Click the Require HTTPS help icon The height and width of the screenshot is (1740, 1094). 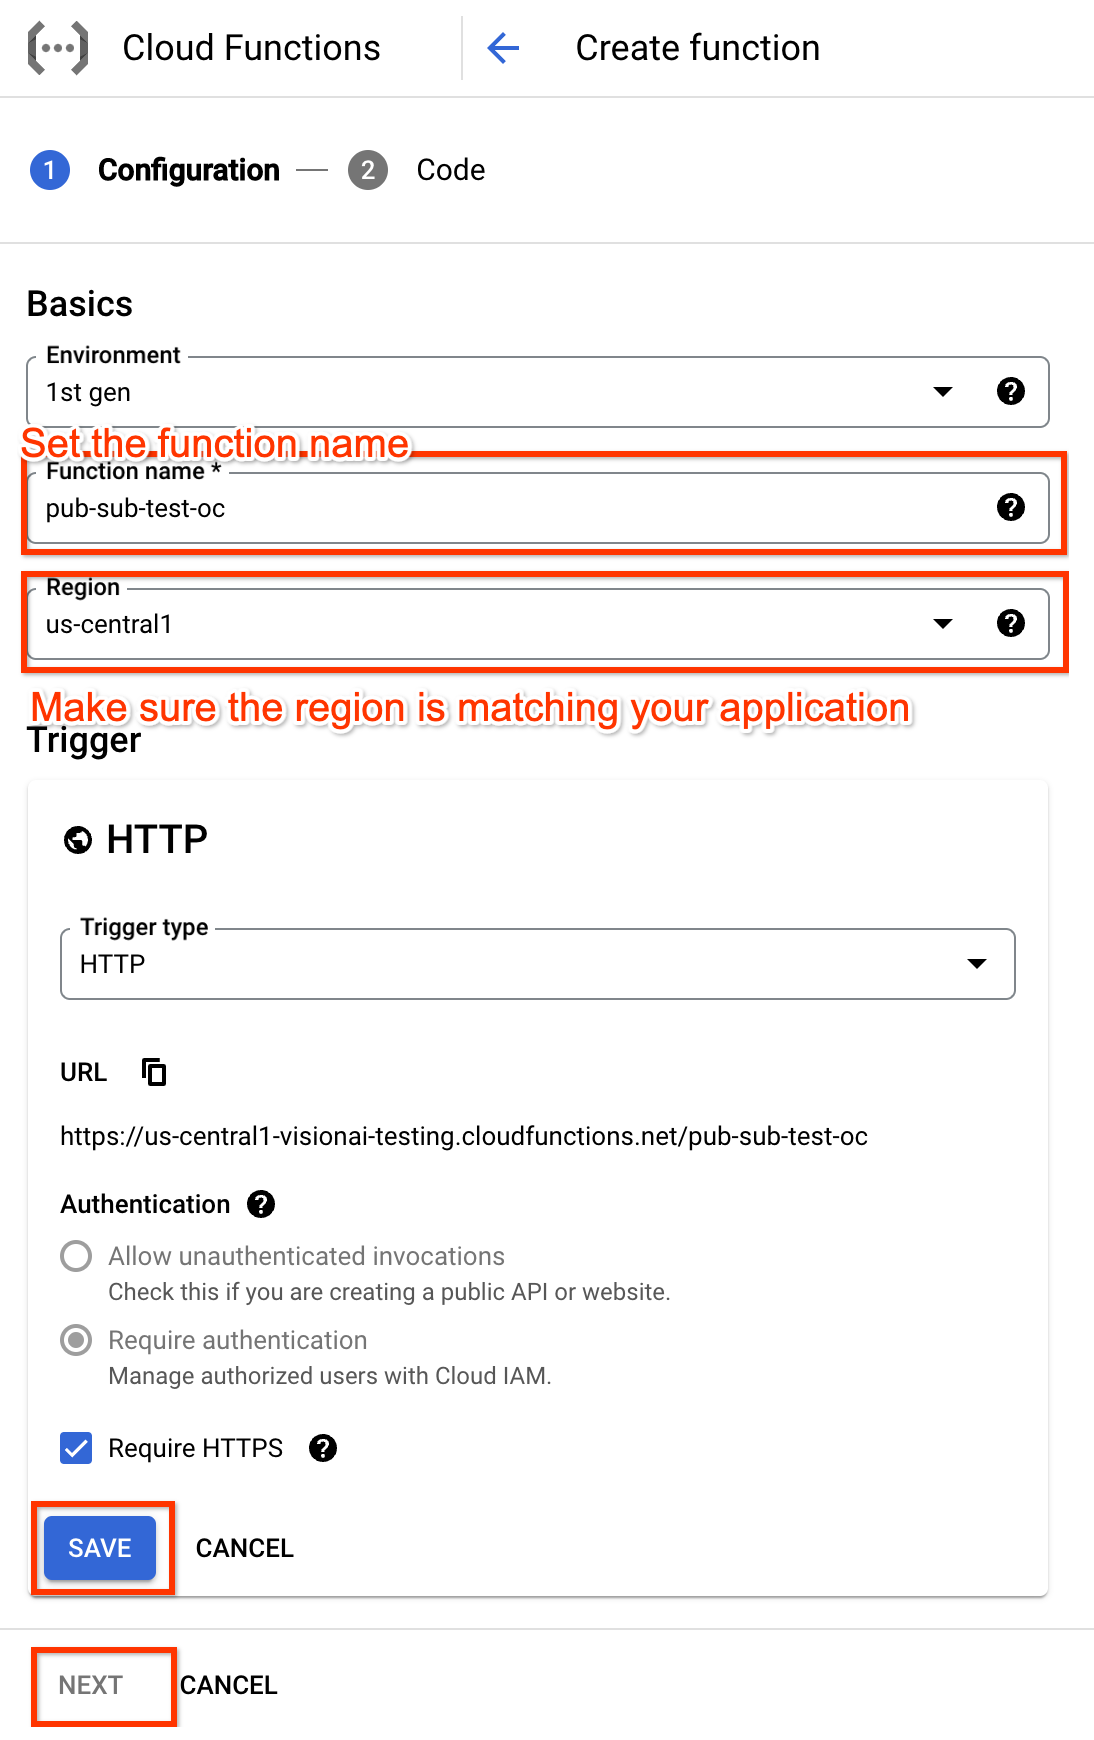[323, 1448]
